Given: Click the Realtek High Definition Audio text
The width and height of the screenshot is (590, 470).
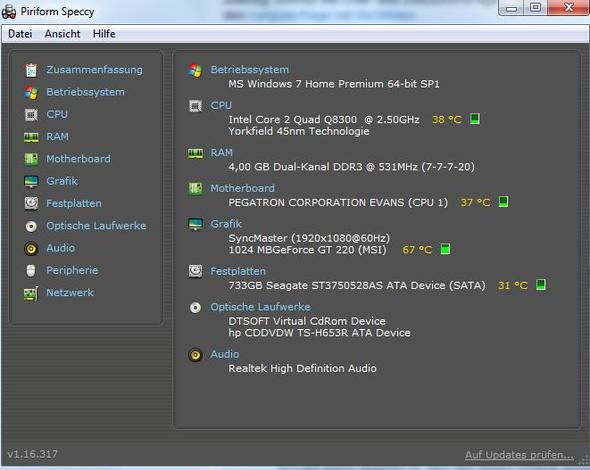Looking at the screenshot, I should [x=302, y=368].
